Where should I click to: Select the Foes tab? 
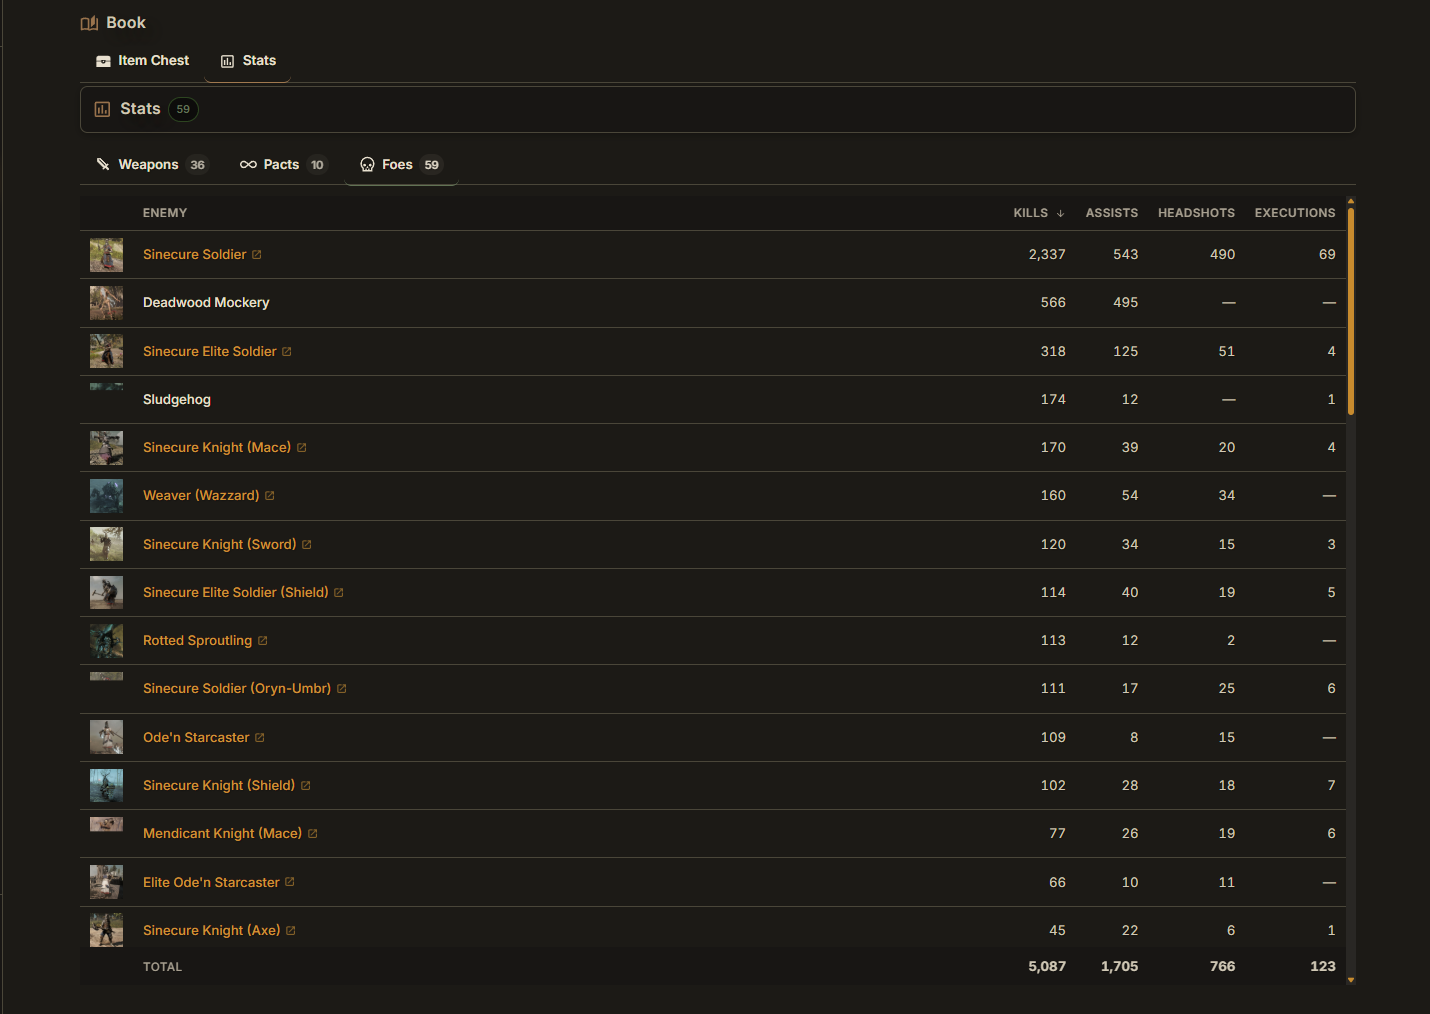[x=400, y=165]
